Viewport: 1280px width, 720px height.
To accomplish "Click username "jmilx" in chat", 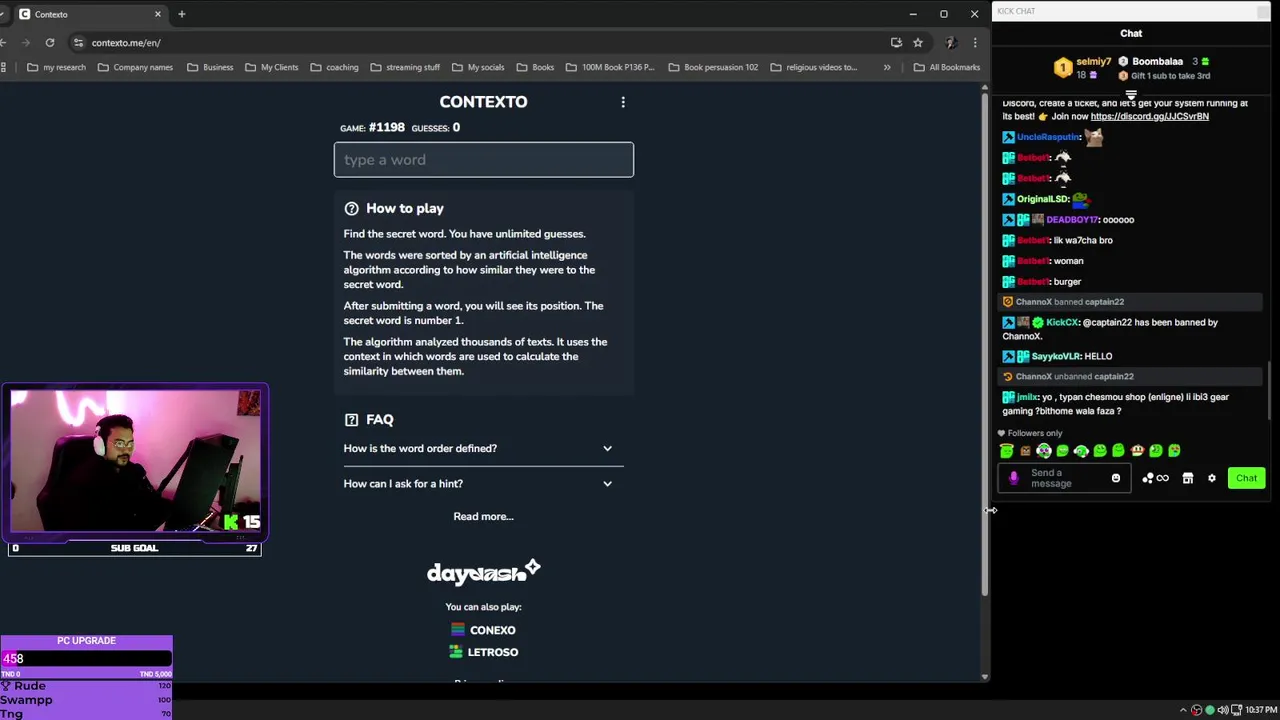I will [1027, 397].
